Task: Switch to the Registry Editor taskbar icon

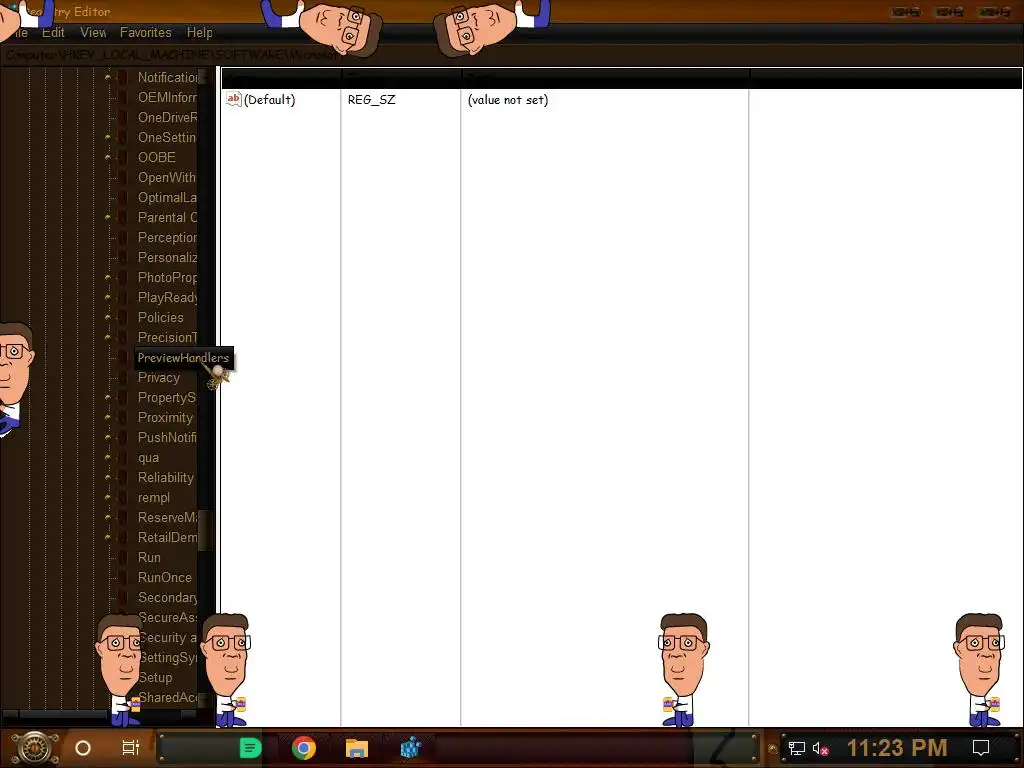Action: (x=410, y=748)
